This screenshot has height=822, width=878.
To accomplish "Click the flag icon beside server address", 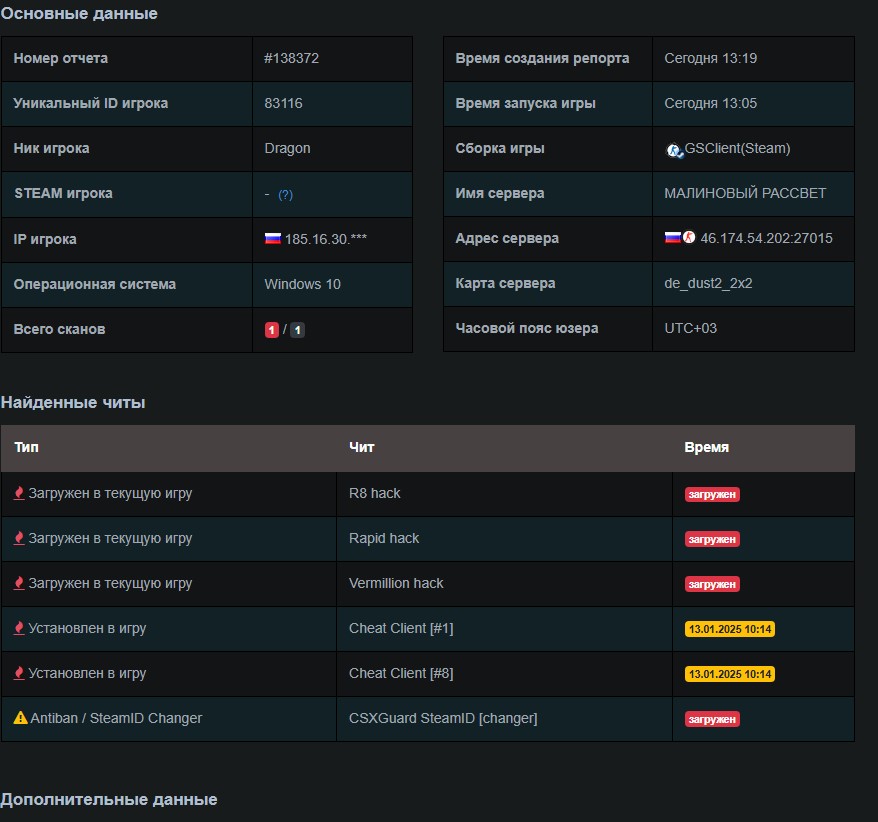I will (x=672, y=238).
